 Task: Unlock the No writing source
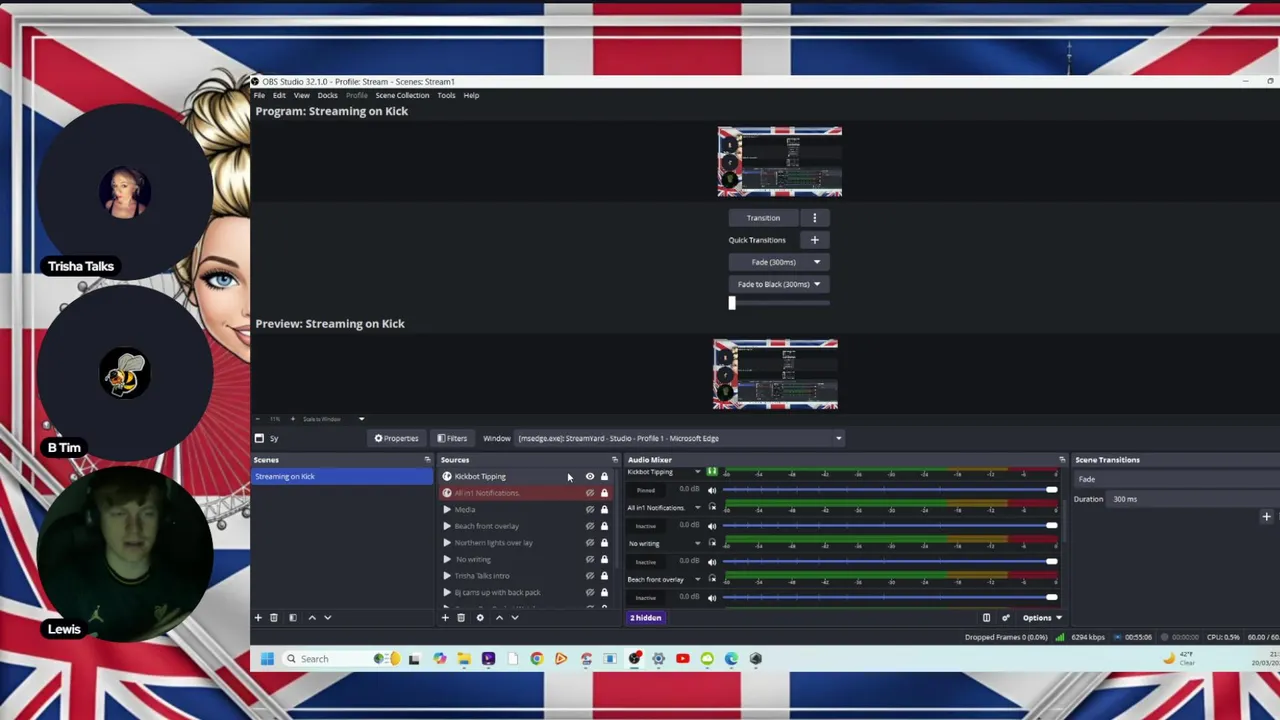[604, 559]
